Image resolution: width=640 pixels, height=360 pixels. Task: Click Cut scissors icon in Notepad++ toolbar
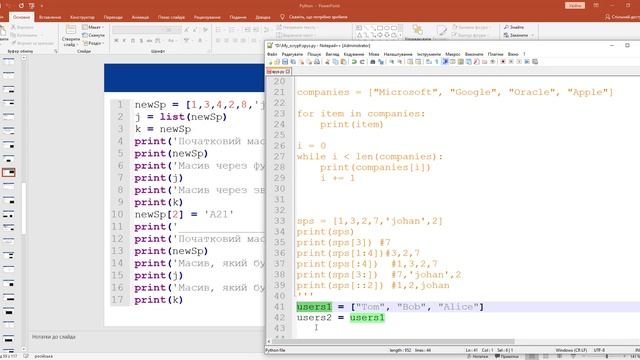point(327,62)
